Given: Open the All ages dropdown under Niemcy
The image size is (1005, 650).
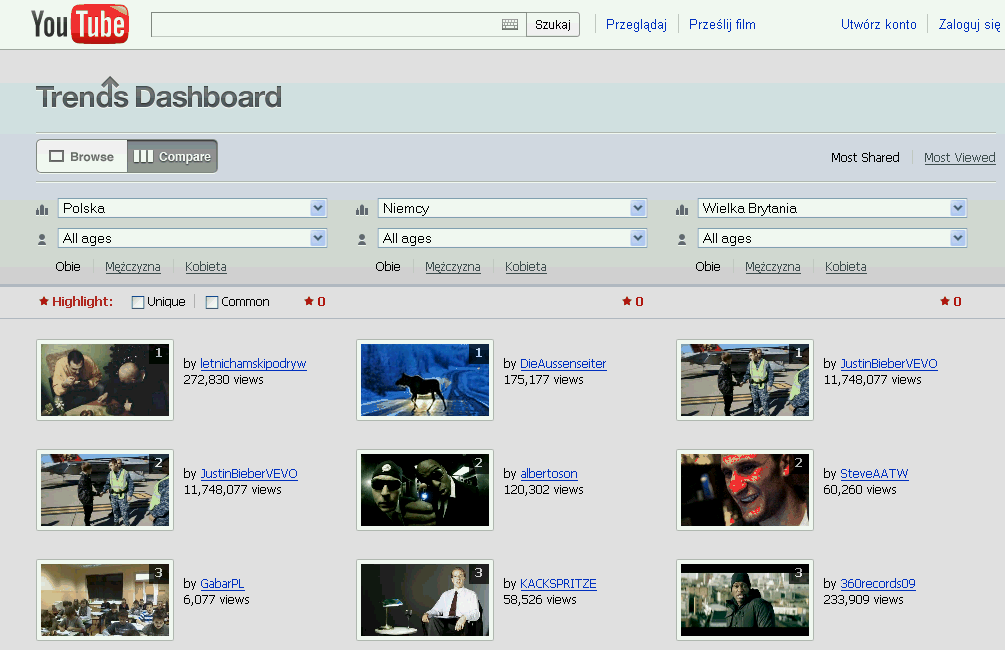Looking at the screenshot, I should (512, 238).
